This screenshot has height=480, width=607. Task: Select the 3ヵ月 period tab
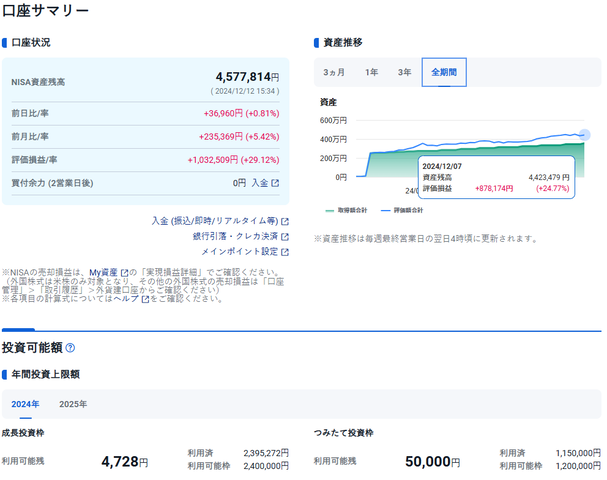click(334, 72)
